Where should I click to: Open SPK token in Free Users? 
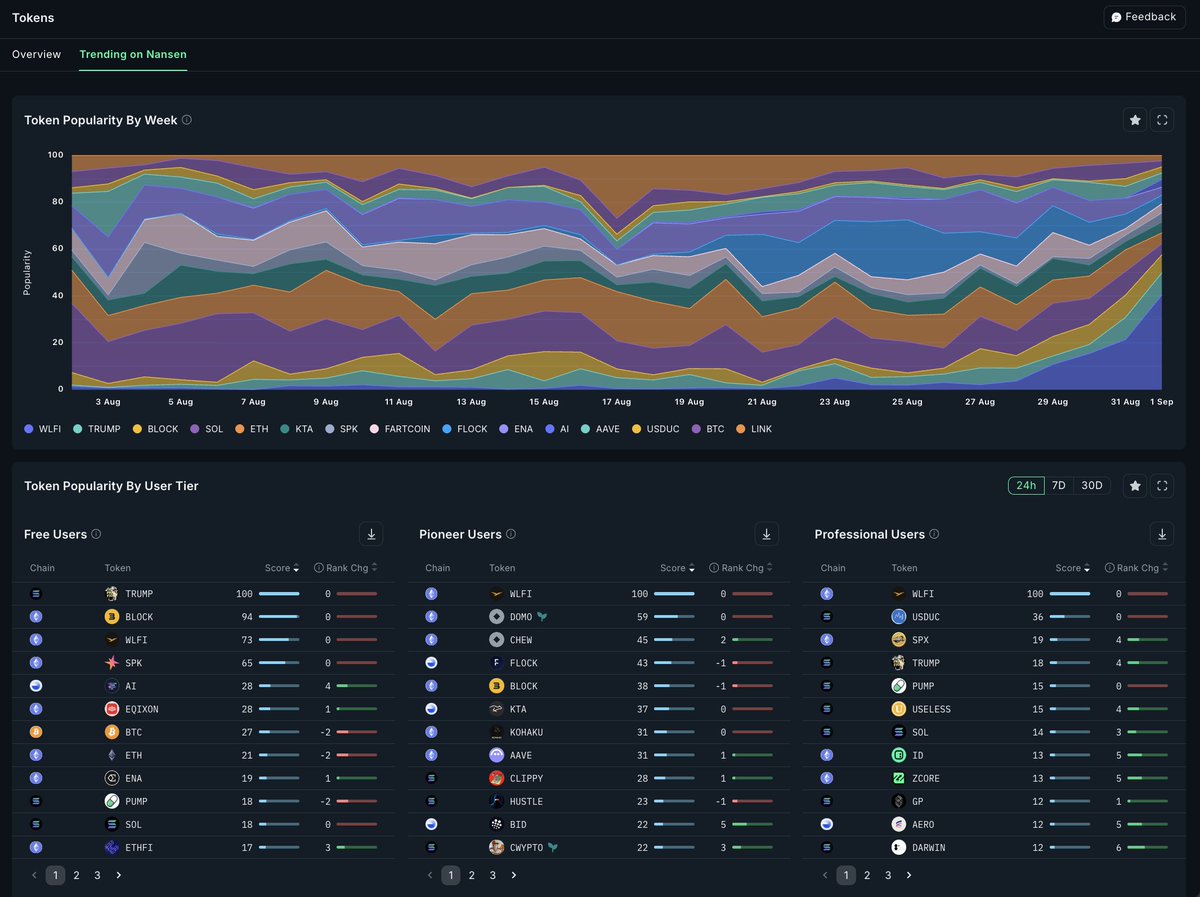134,663
